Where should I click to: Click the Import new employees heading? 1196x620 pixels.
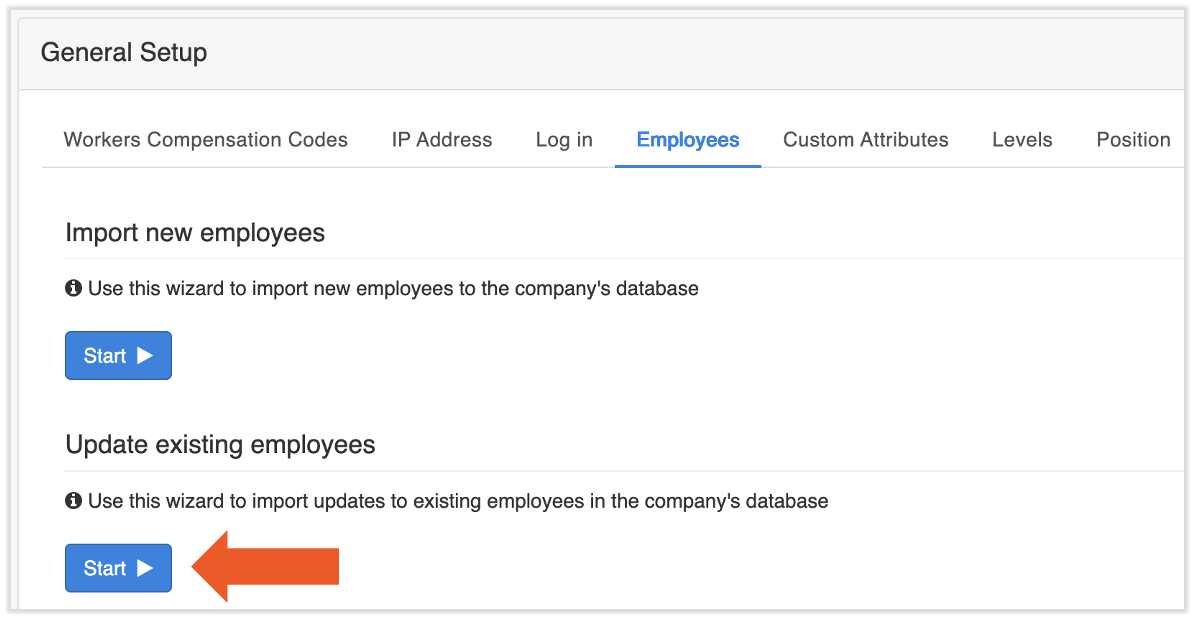[195, 232]
